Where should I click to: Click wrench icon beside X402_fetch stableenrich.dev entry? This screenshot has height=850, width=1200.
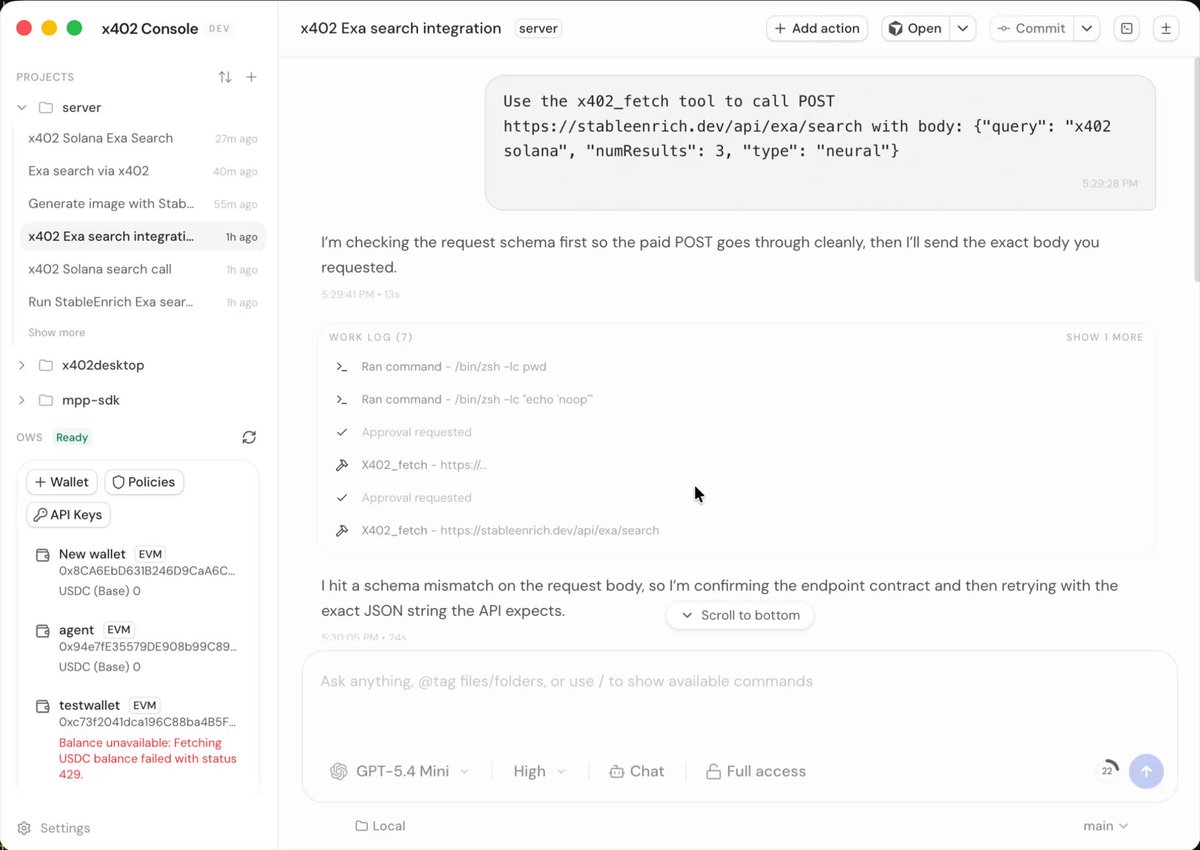[342, 530]
